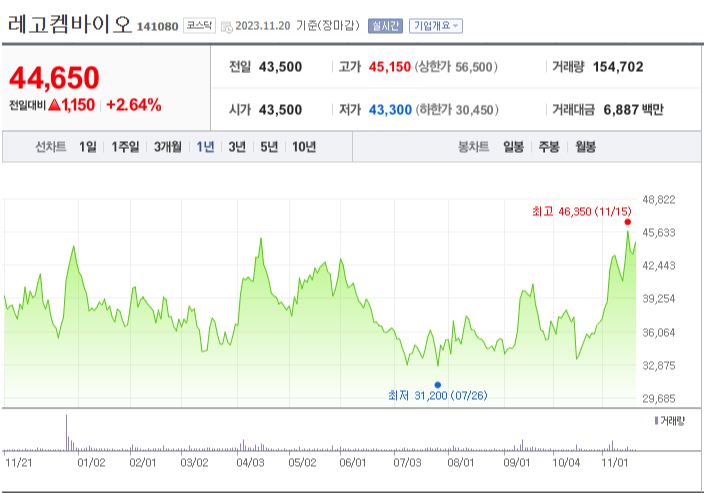The width and height of the screenshot is (704, 493).
Task: Click the 고가 value 45,150
Action: tap(390, 67)
